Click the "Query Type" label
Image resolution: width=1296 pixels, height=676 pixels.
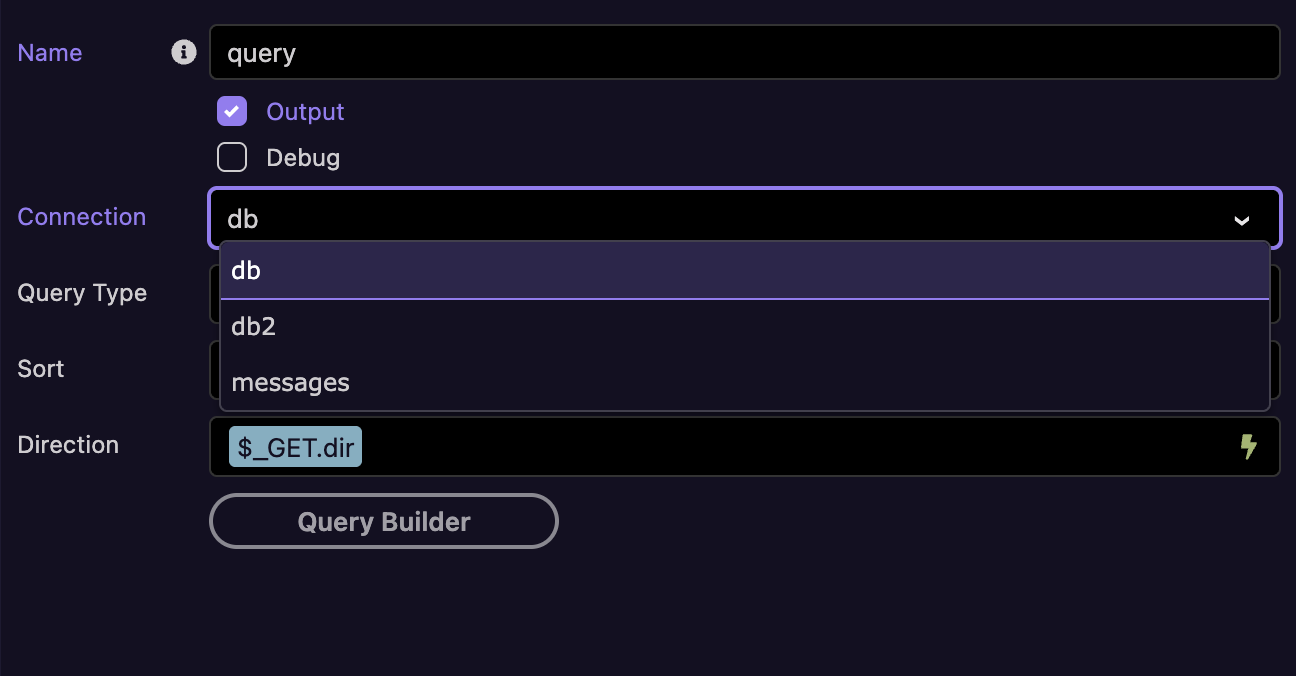82,294
